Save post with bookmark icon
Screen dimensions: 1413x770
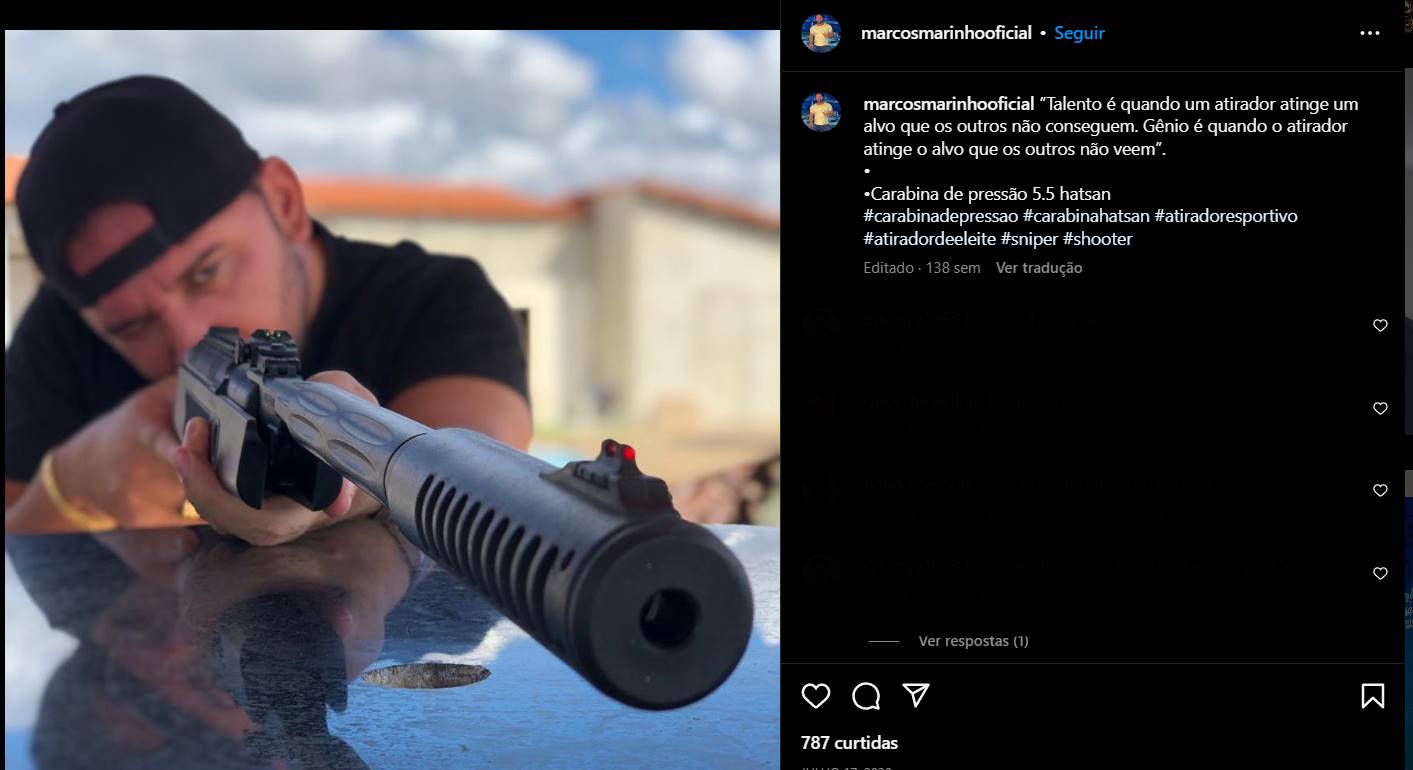(x=1373, y=696)
